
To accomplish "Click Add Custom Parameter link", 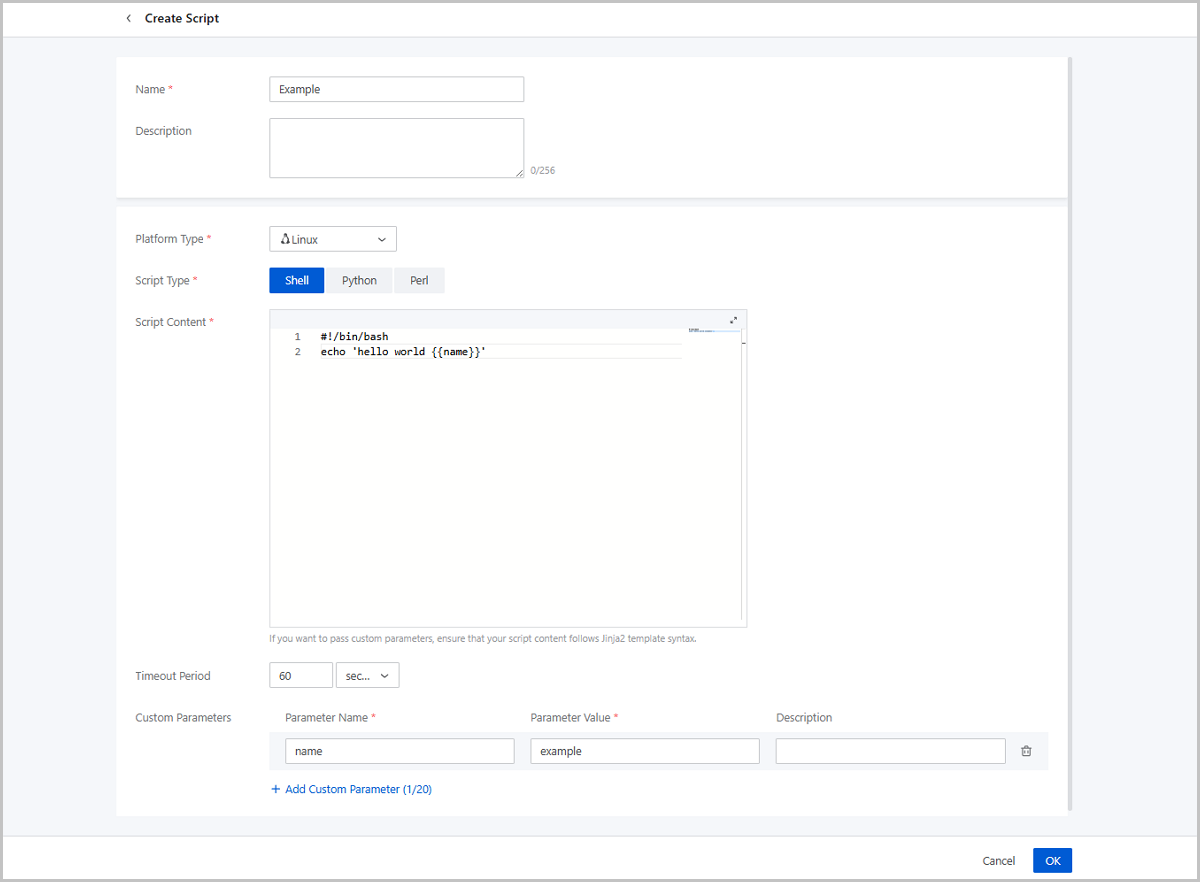I will [358, 789].
